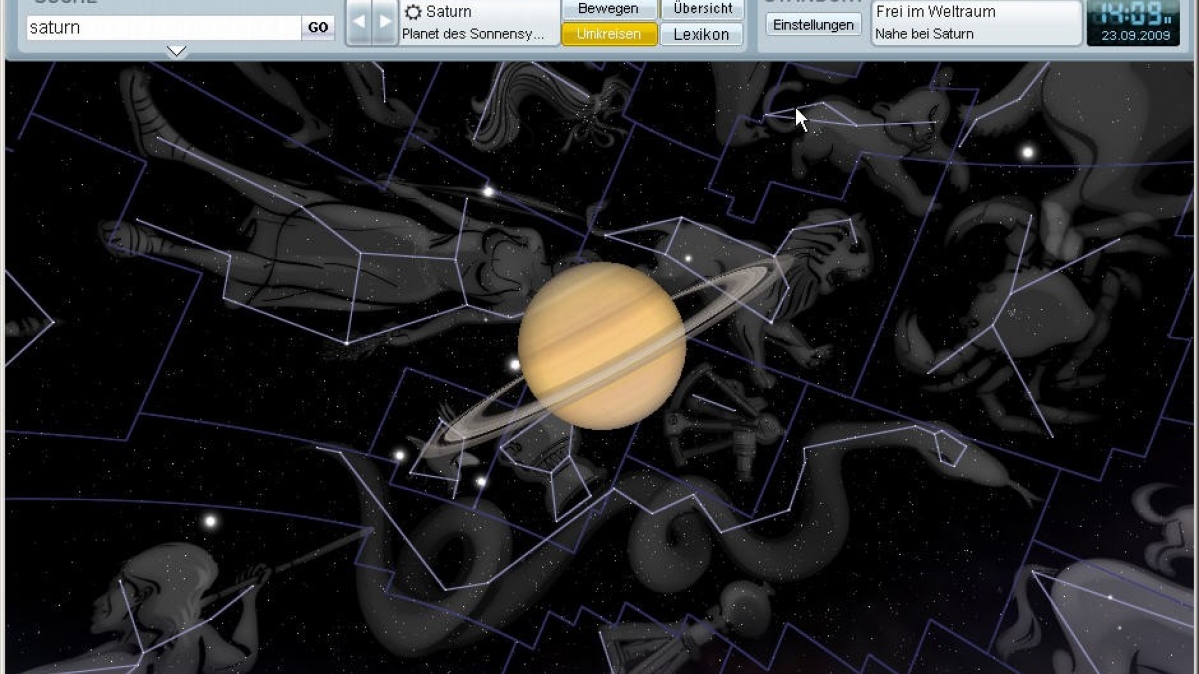This screenshot has height=674, width=1199.
Task: Click the Sextans sextant figure below Saturn
Action: pyautogui.click(x=722, y=422)
